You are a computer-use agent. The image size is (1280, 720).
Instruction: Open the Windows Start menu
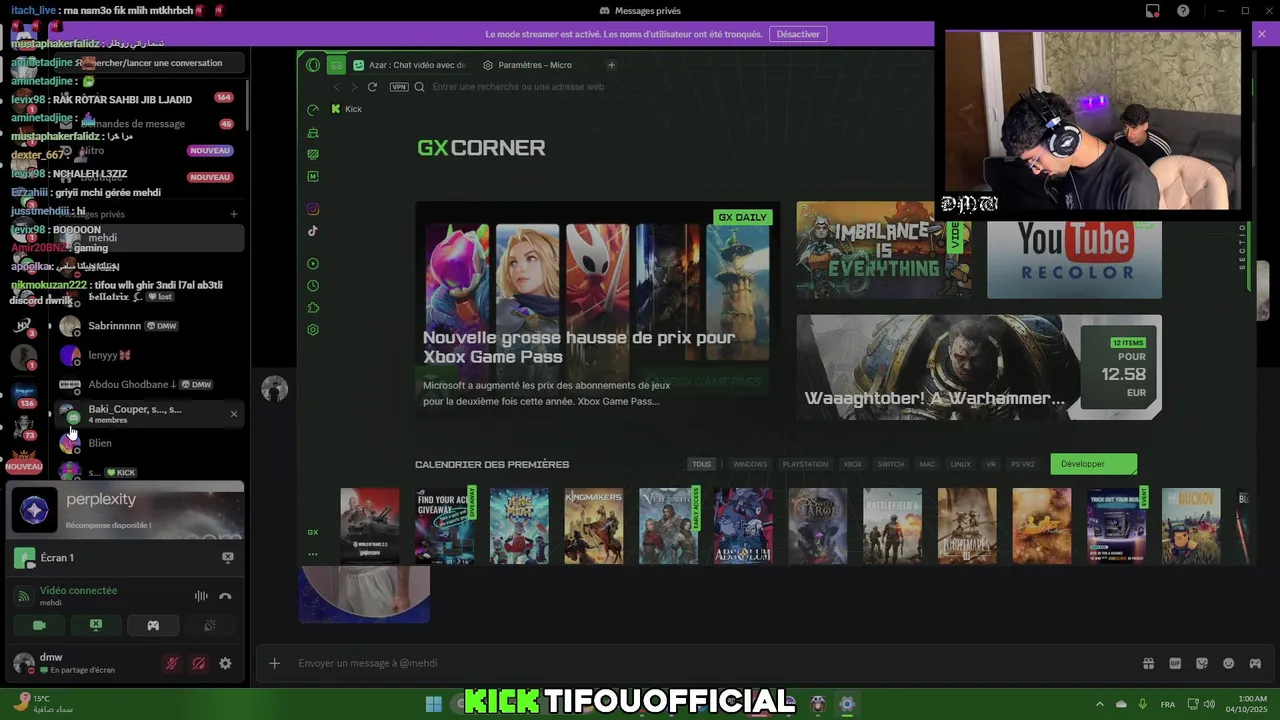pyautogui.click(x=433, y=704)
